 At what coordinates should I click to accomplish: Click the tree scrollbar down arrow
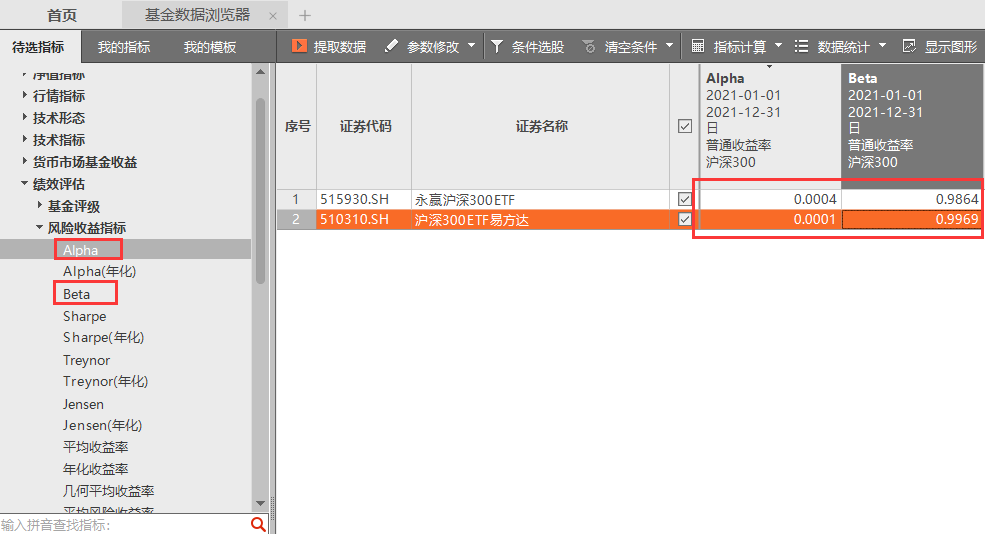260,504
